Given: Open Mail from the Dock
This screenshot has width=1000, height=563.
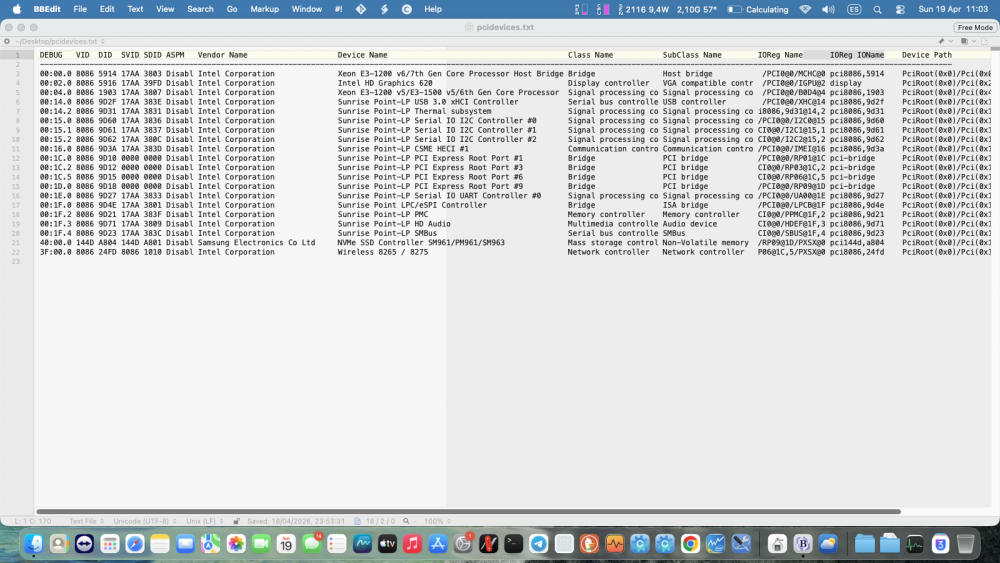Looking at the screenshot, I should pyautogui.click(x=185, y=544).
